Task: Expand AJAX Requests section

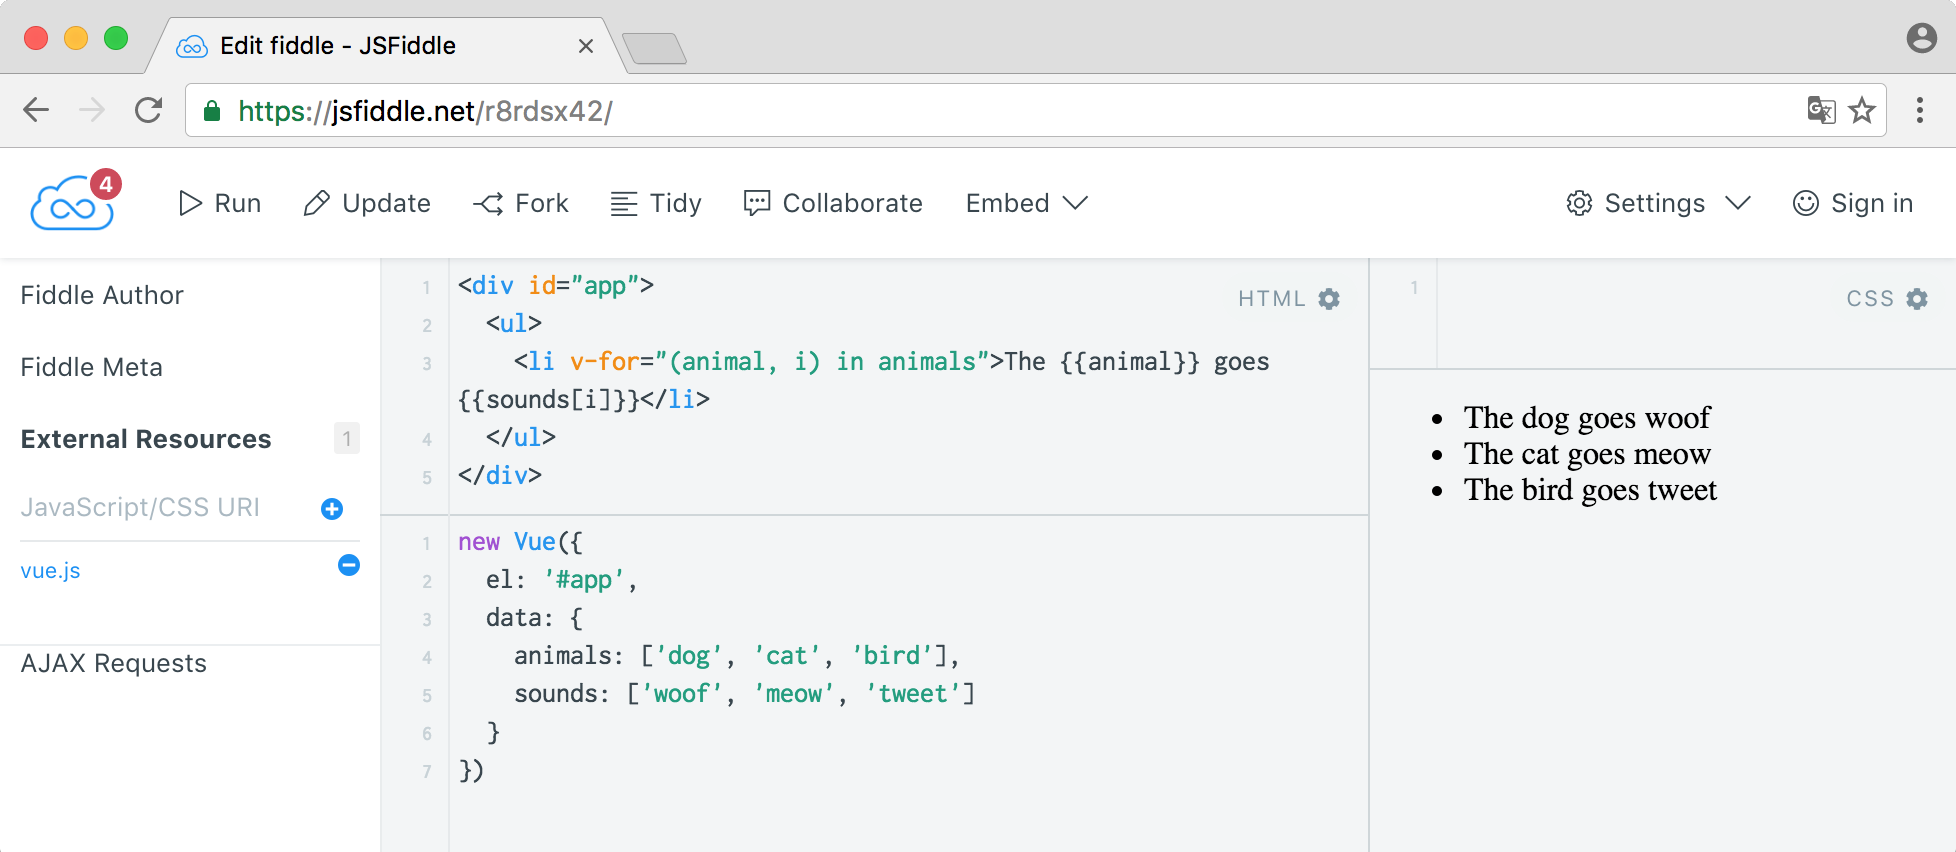Action: pos(114,663)
